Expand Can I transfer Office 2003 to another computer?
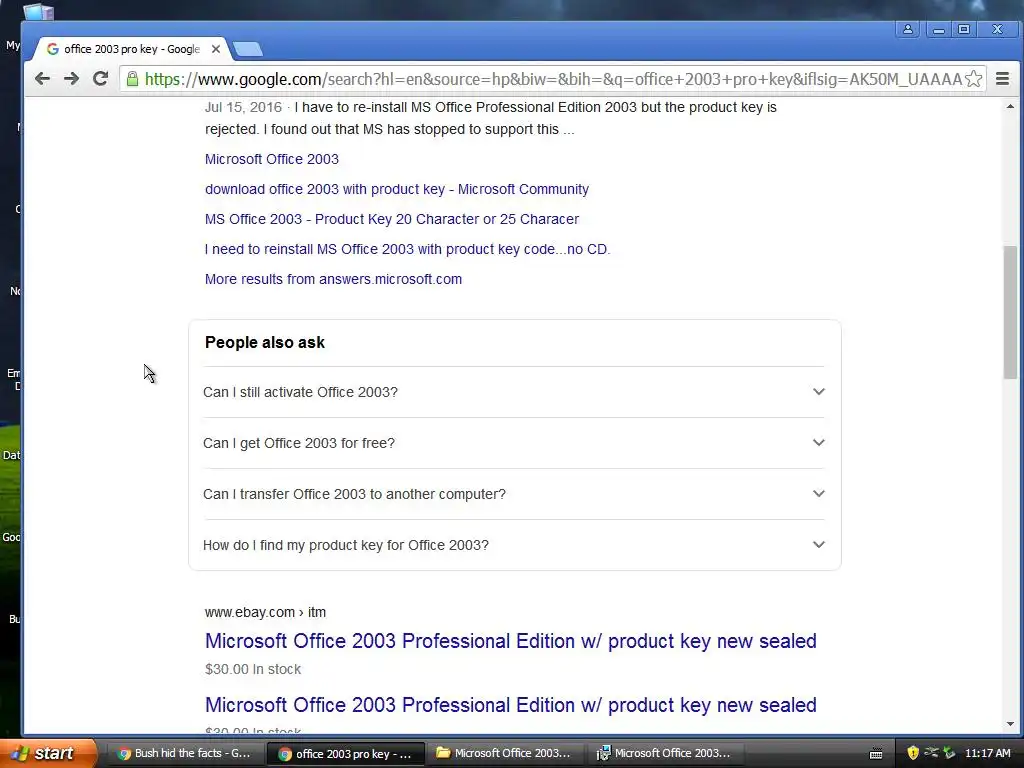1024x768 pixels. (514, 494)
